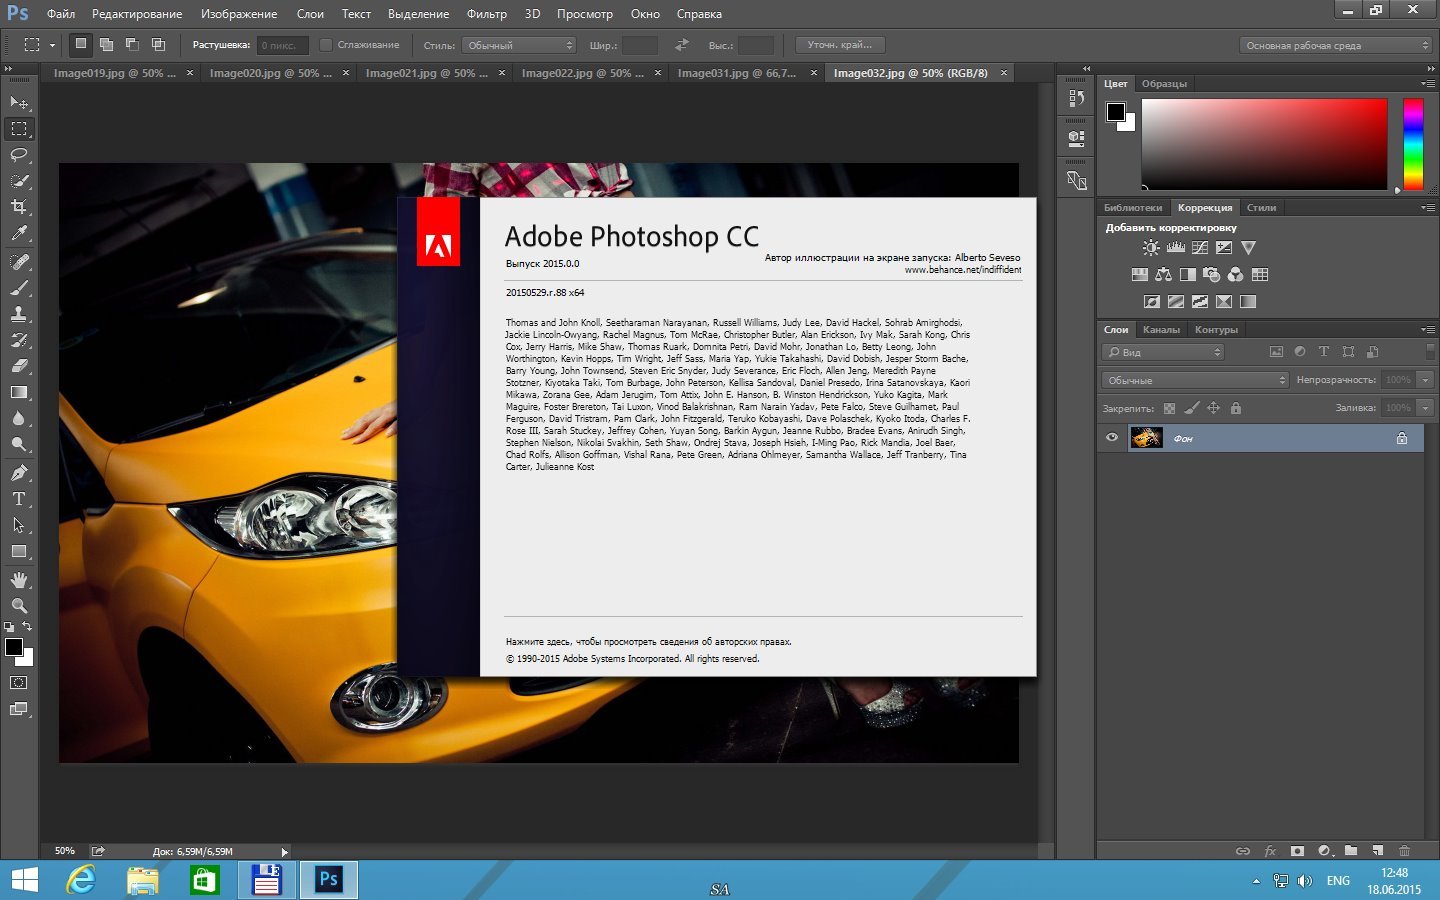1440x900 pixels.
Task: Open the tool preset picker arrow
Action: coord(52,45)
